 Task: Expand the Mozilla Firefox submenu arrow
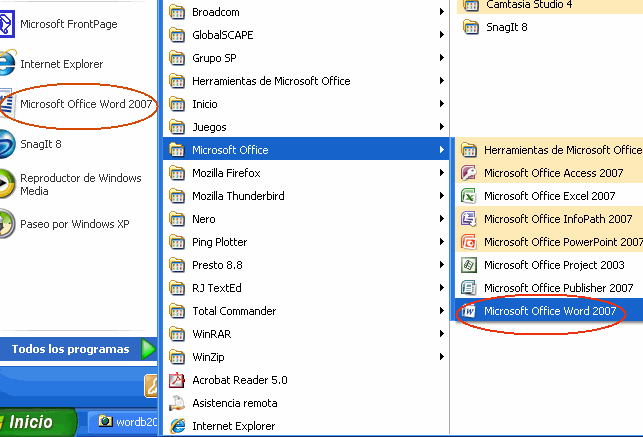point(441,173)
